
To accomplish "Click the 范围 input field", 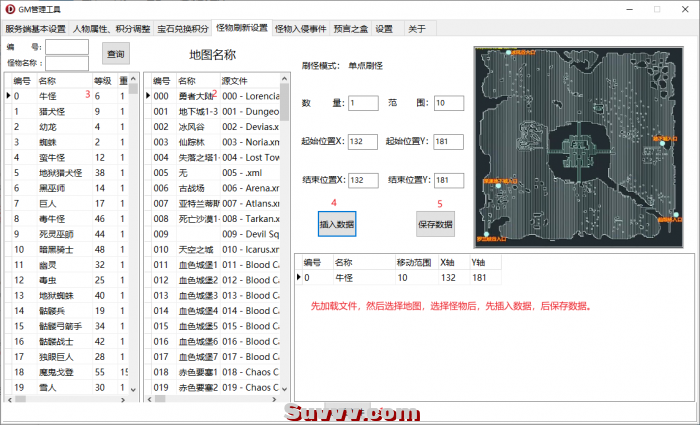I will coord(449,103).
